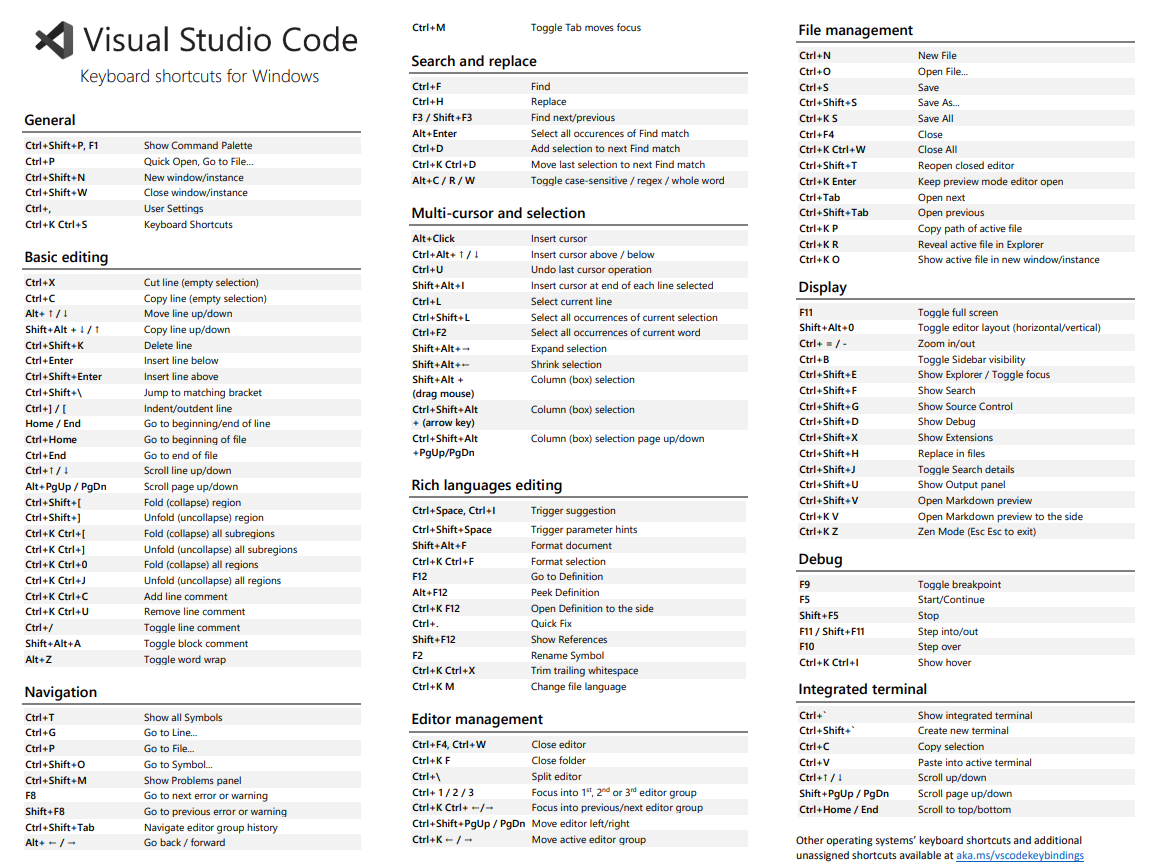Click 'Zen Mode (Esc Esc to exit)'
The image size is (1157, 864).
[976, 531]
